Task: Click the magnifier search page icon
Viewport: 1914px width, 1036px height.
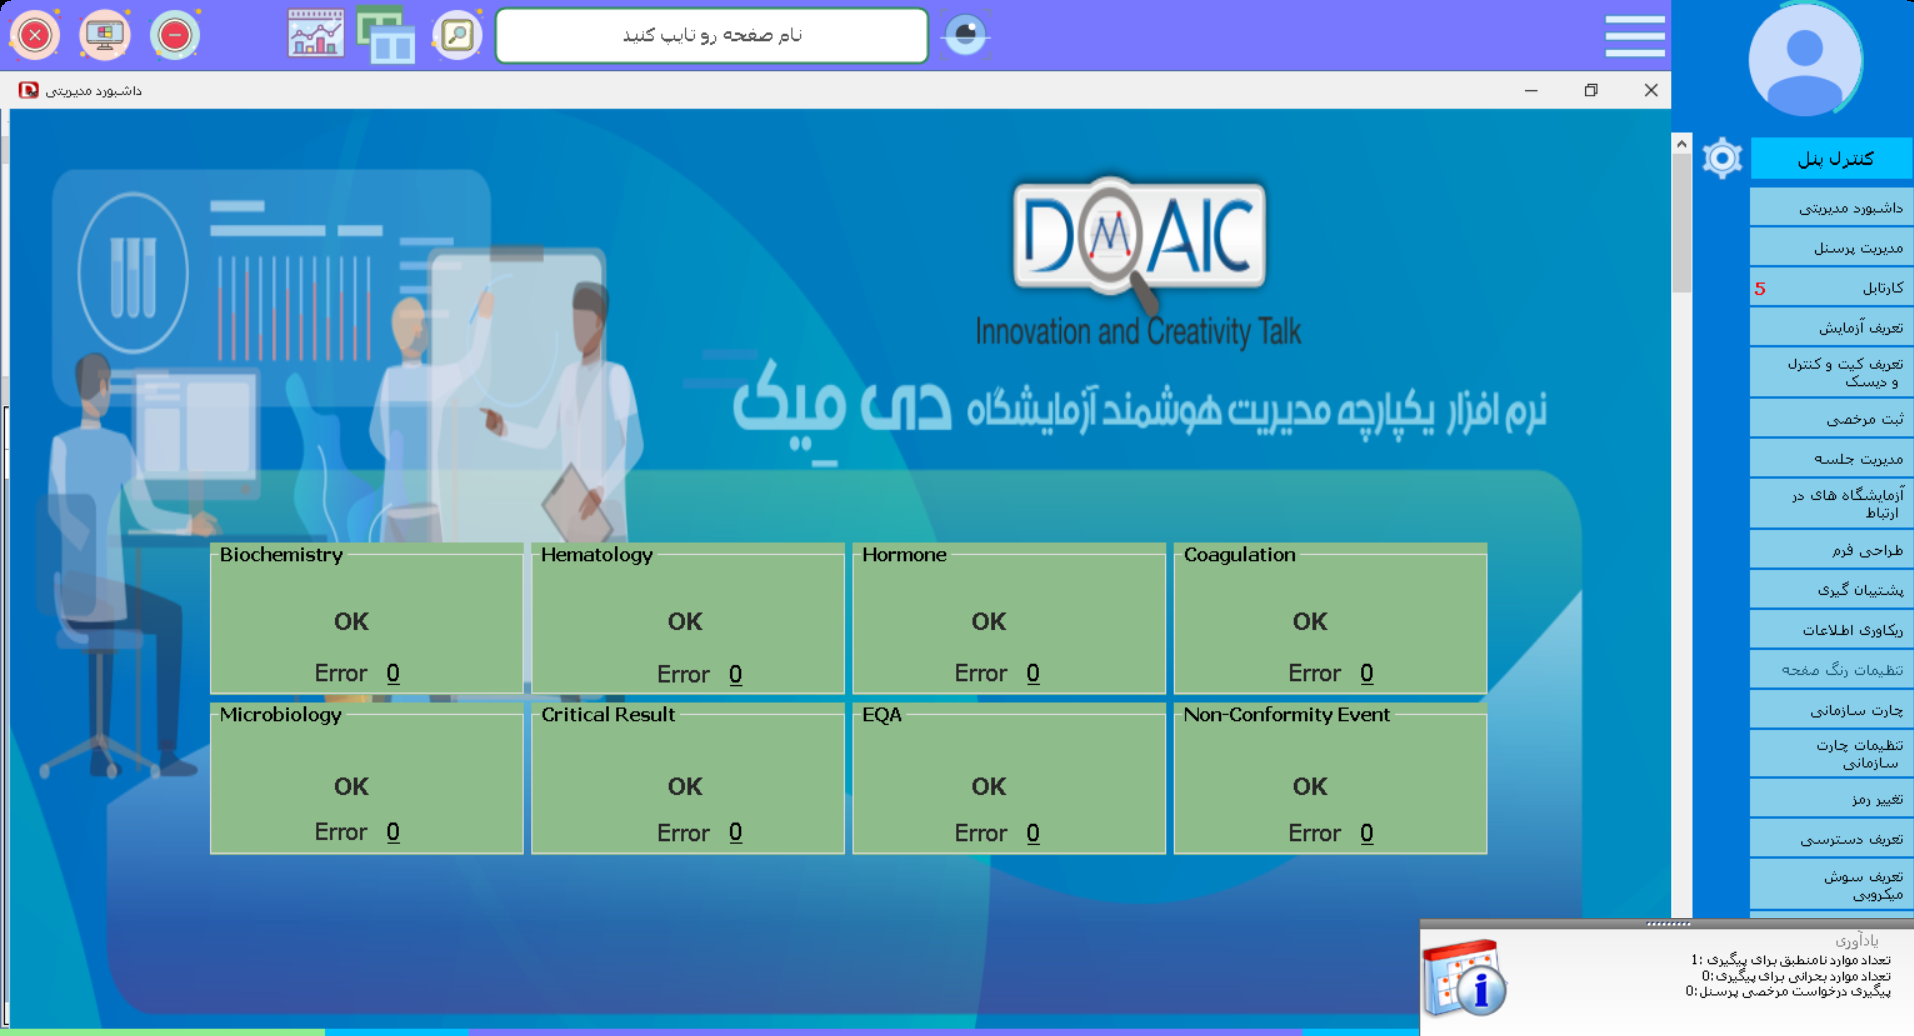Action: click(457, 35)
